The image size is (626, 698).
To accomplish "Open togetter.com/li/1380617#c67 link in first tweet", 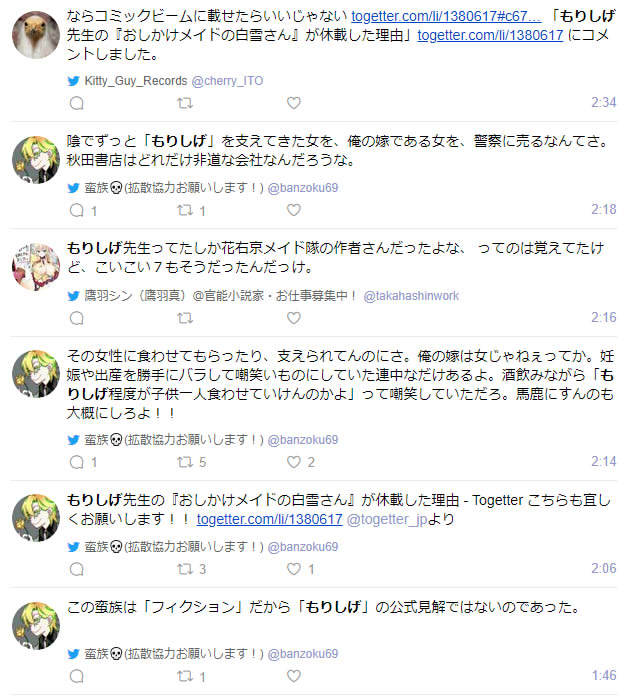I will tap(446, 16).
